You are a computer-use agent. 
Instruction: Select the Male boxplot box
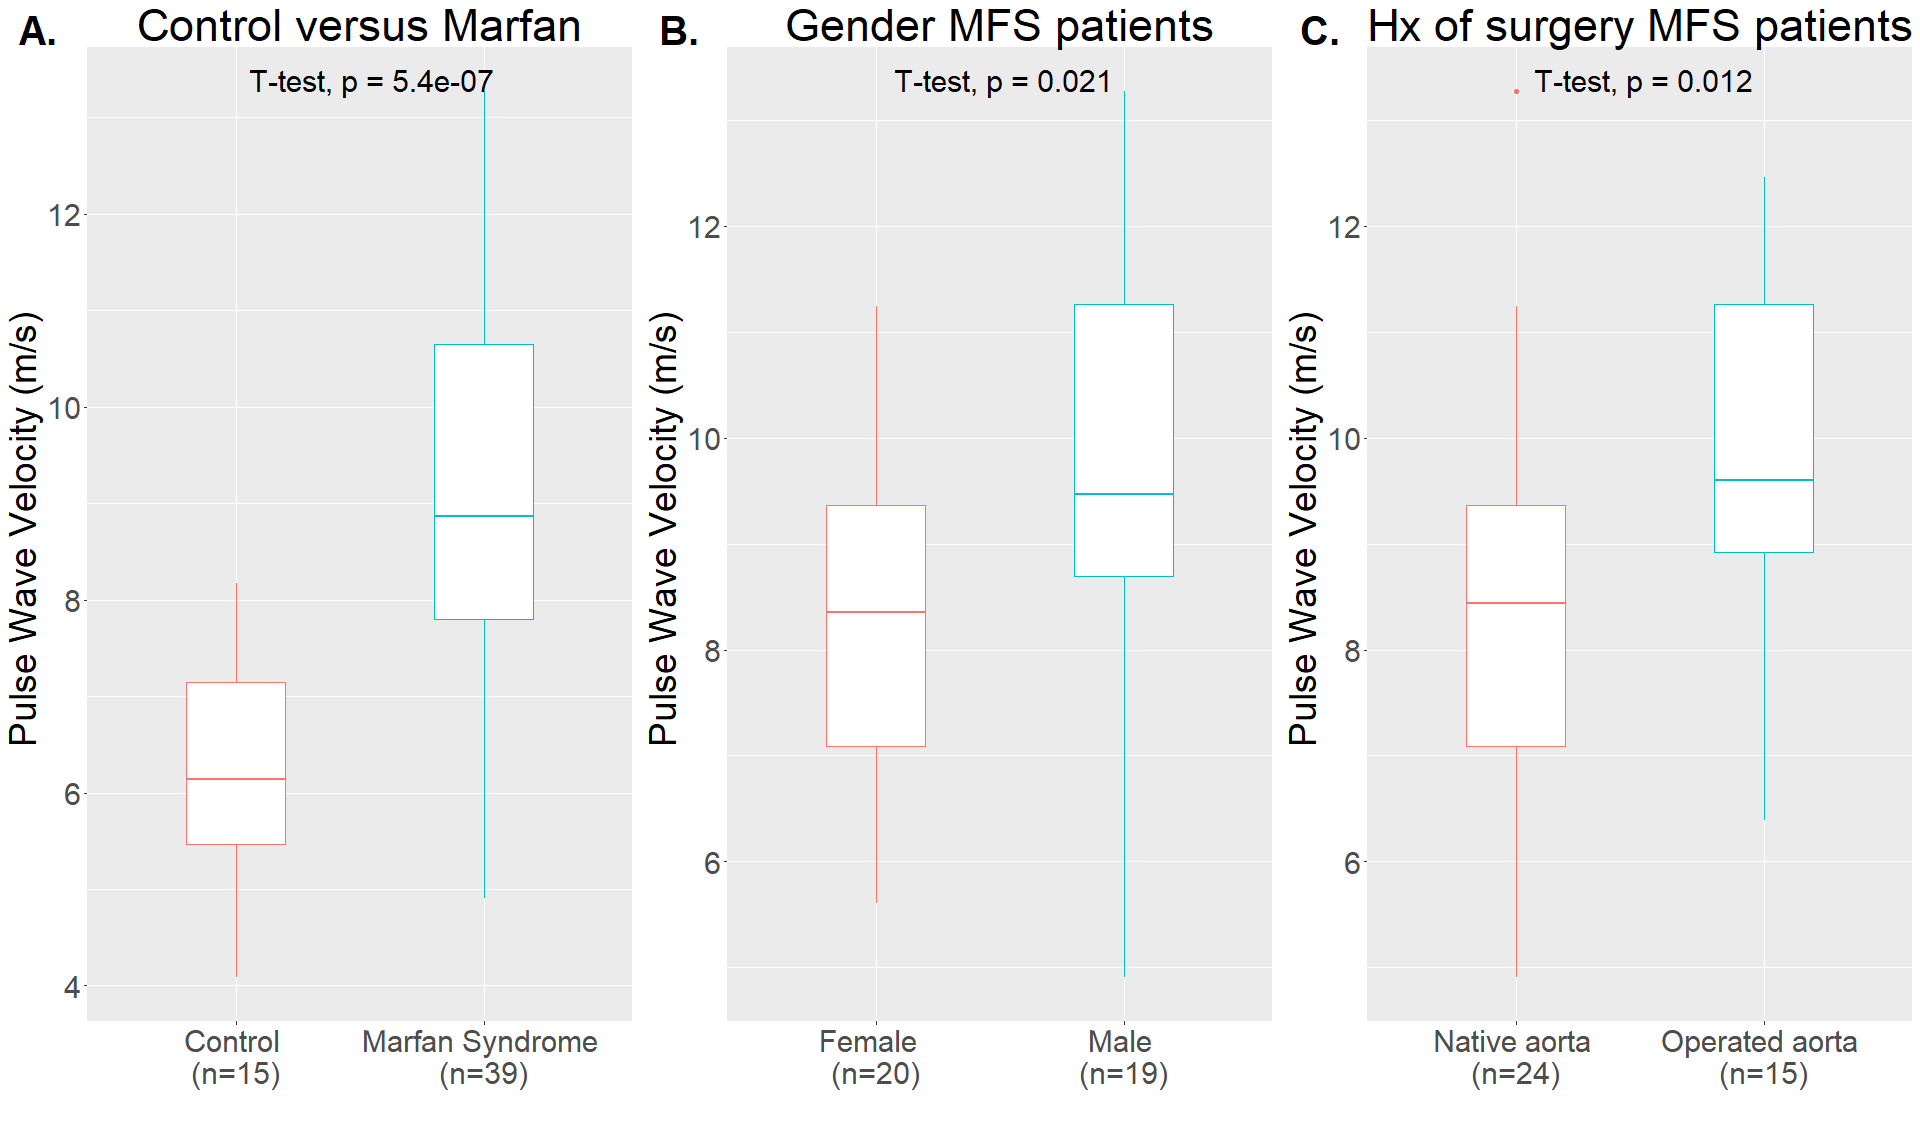(x=1124, y=440)
